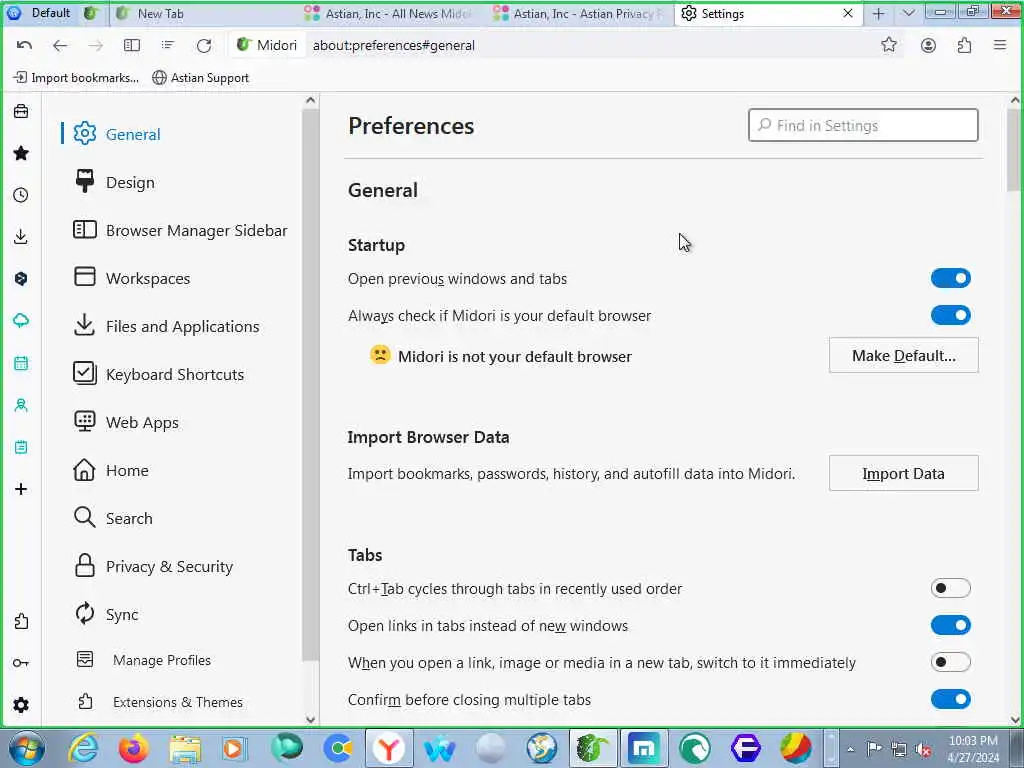The image size is (1024, 768).
Task: Open Home settings category
Action: pos(111,470)
